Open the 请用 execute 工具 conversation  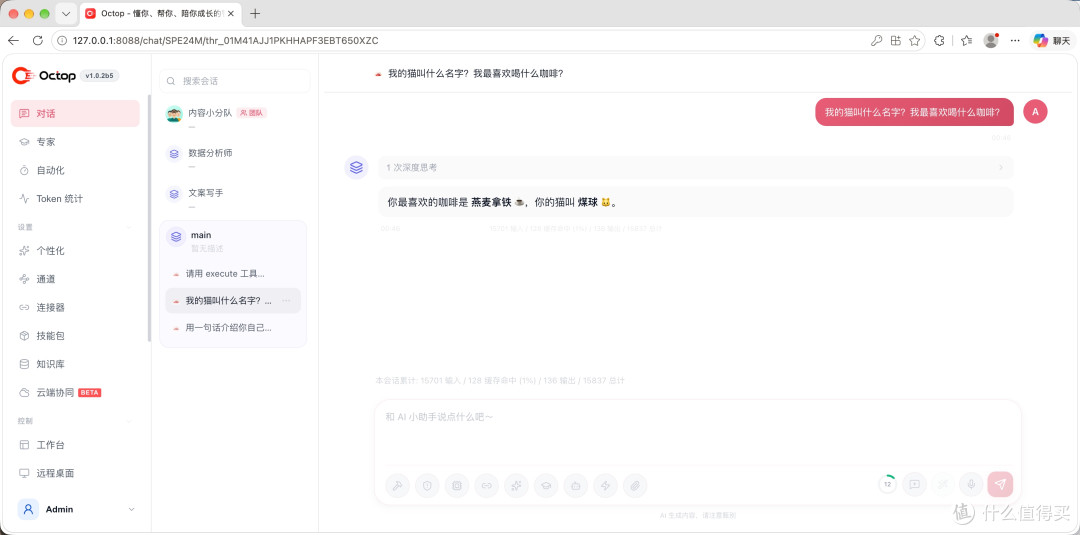pyautogui.click(x=233, y=273)
